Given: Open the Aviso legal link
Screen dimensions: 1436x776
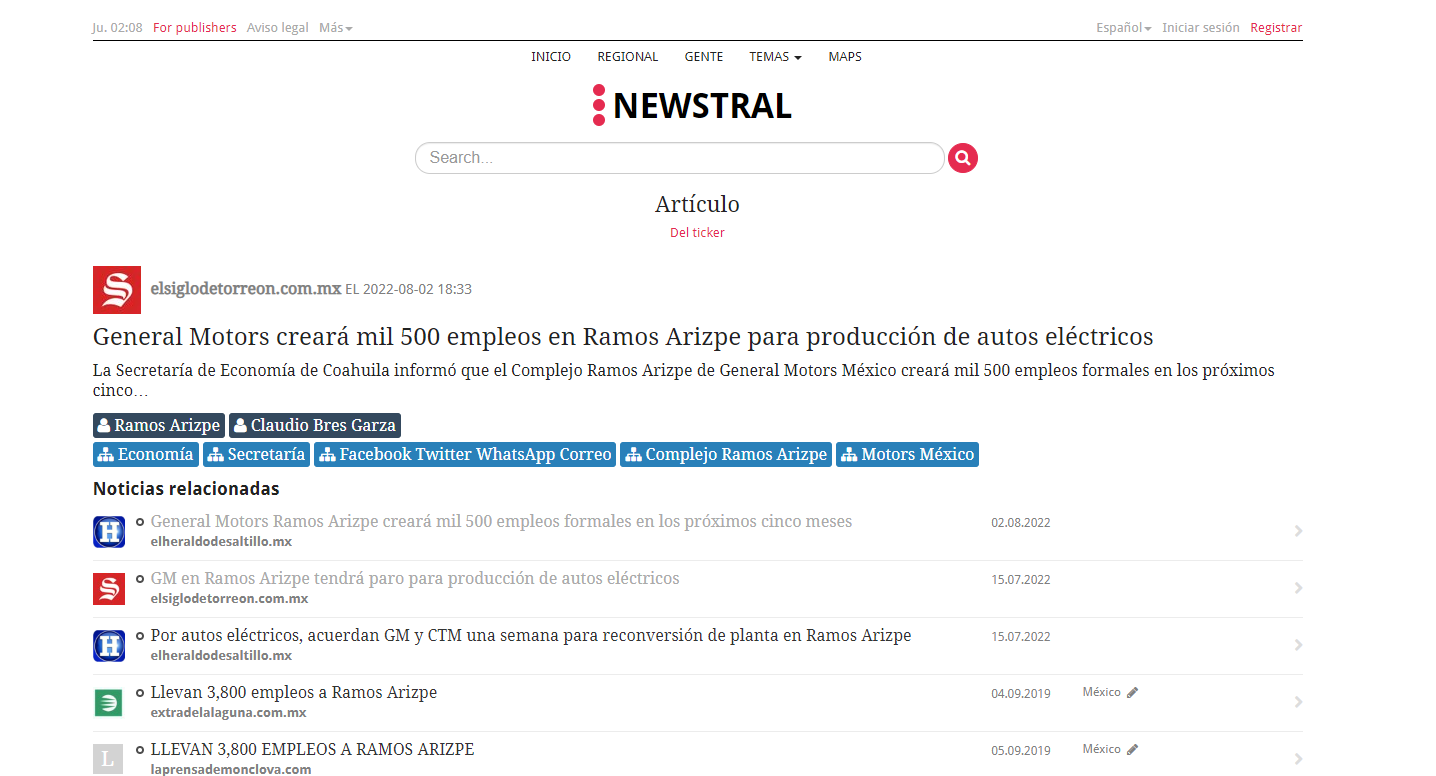Looking at the screenshot, I should (278, 28).
